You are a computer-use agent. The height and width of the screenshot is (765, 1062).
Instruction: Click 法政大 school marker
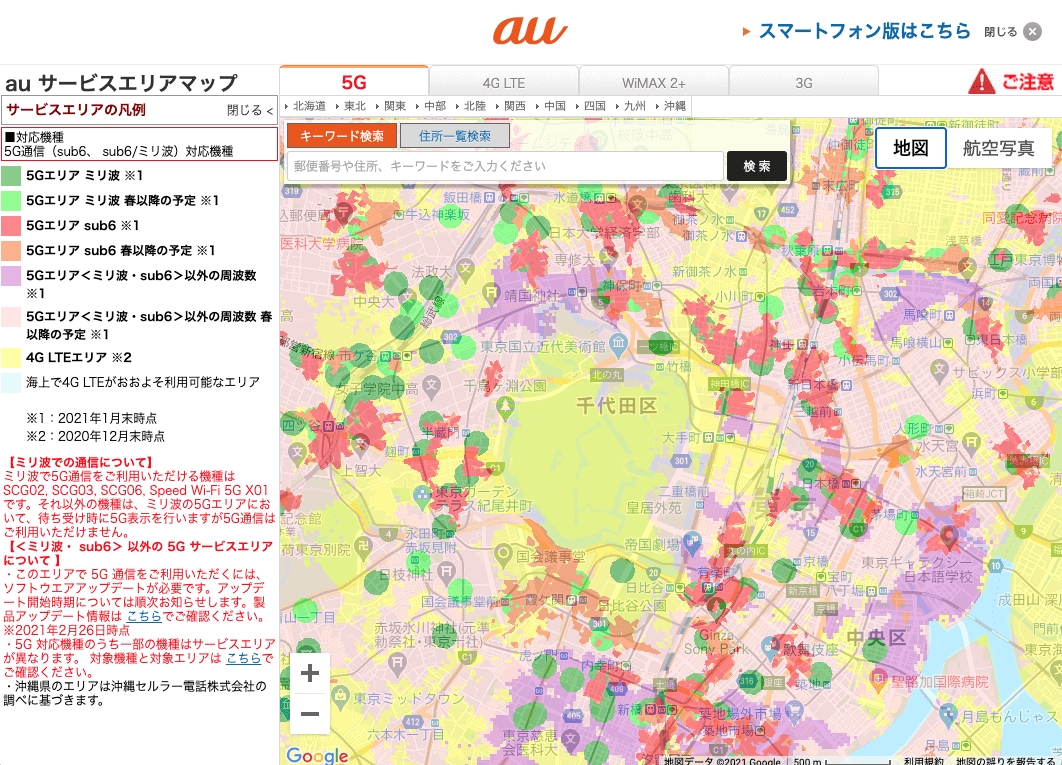coord(465,269)
